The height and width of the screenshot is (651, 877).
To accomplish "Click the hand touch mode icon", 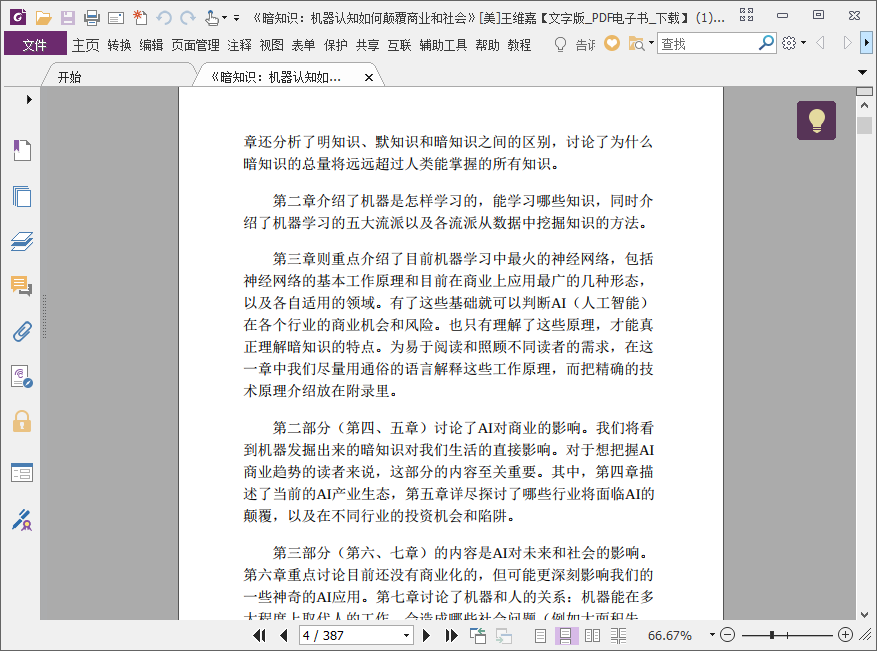I will [212, 18].
